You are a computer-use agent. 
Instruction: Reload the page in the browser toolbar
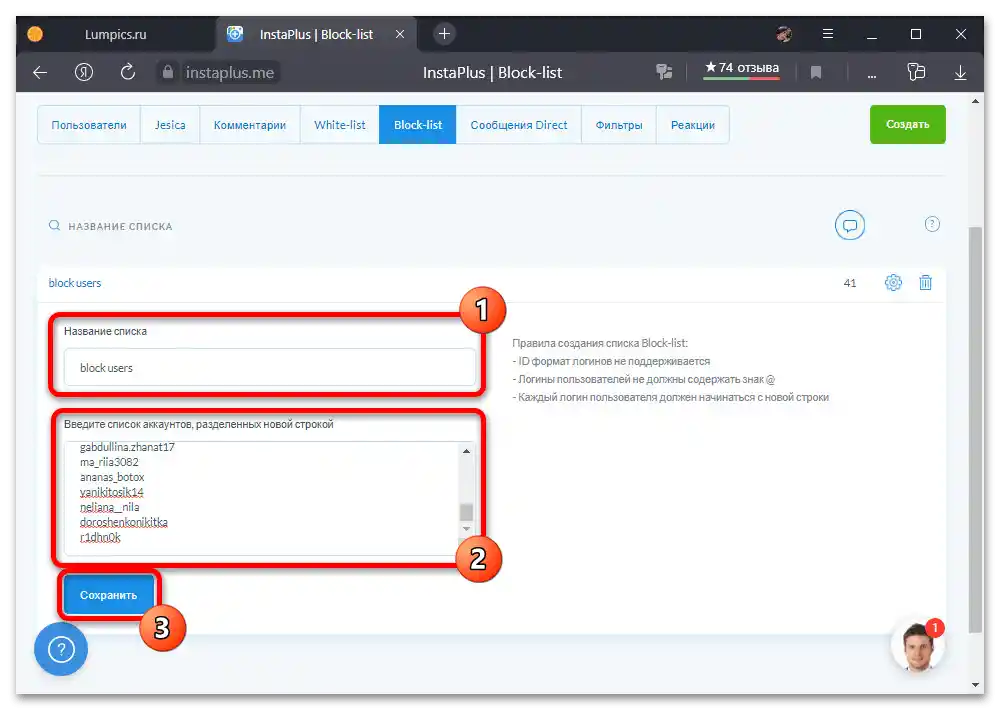[x=126, y=72]
